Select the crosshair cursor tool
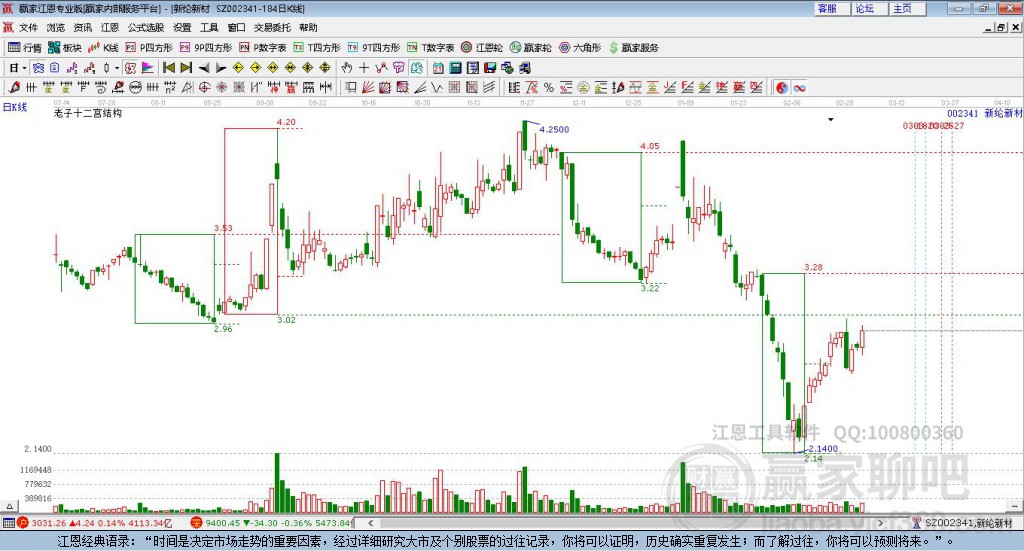The height and width of the screenshot is (551, 1024). tap(364, 67)
